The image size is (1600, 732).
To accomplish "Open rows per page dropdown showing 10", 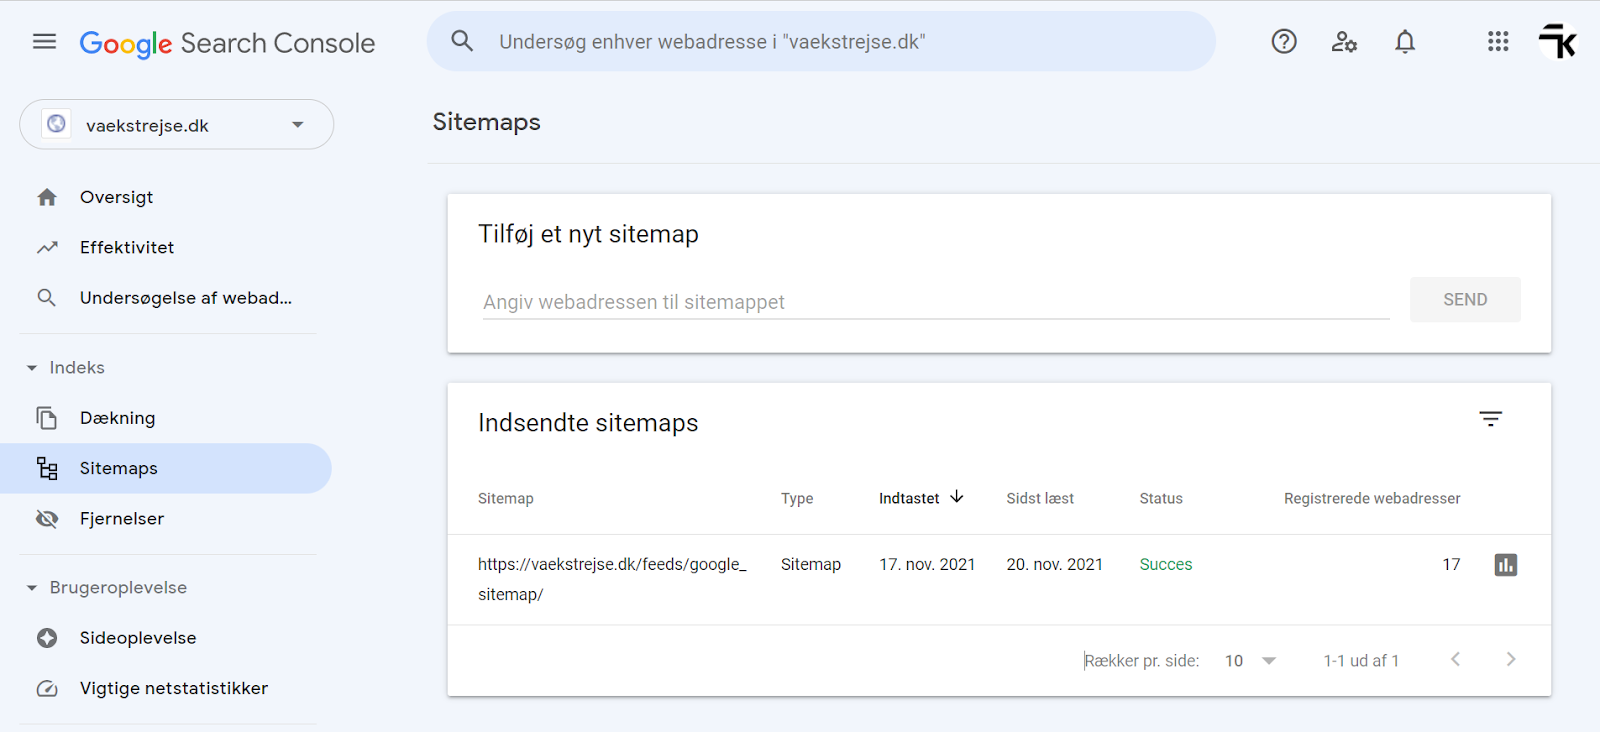I will coord(1251,661).
